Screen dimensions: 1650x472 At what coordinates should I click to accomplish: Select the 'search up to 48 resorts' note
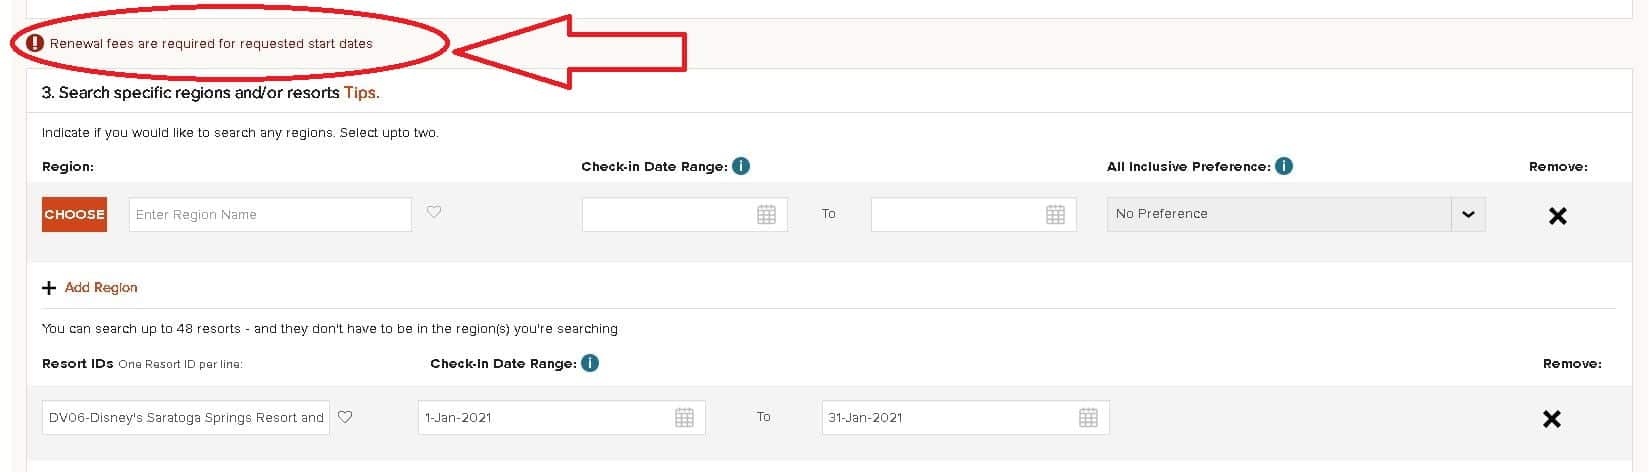pyautogui.click(x=330, y=328)
